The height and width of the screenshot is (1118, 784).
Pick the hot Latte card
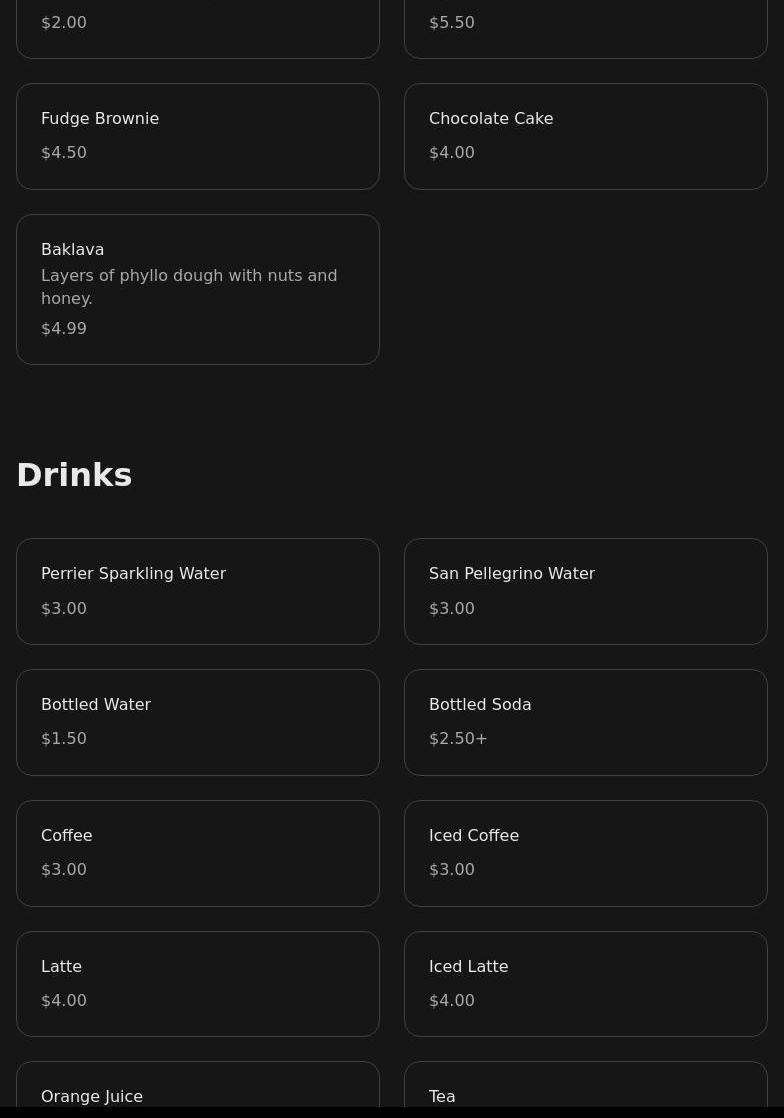(198, 984)
